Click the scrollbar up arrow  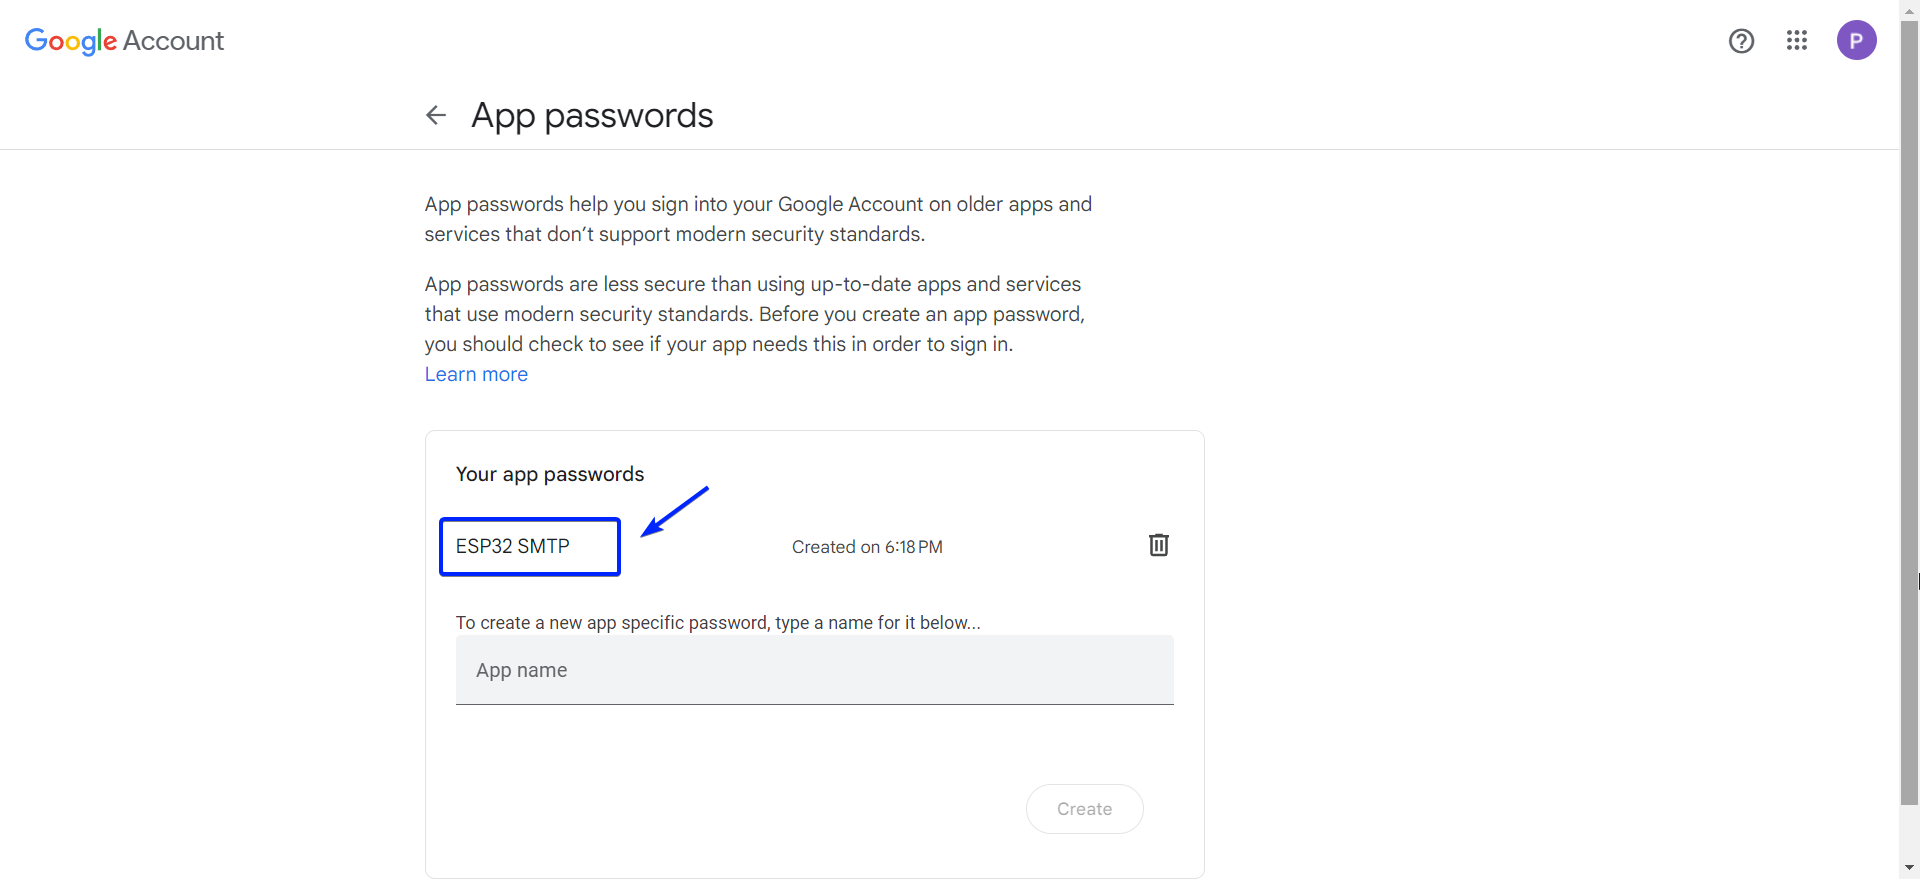pos(1910,8)
